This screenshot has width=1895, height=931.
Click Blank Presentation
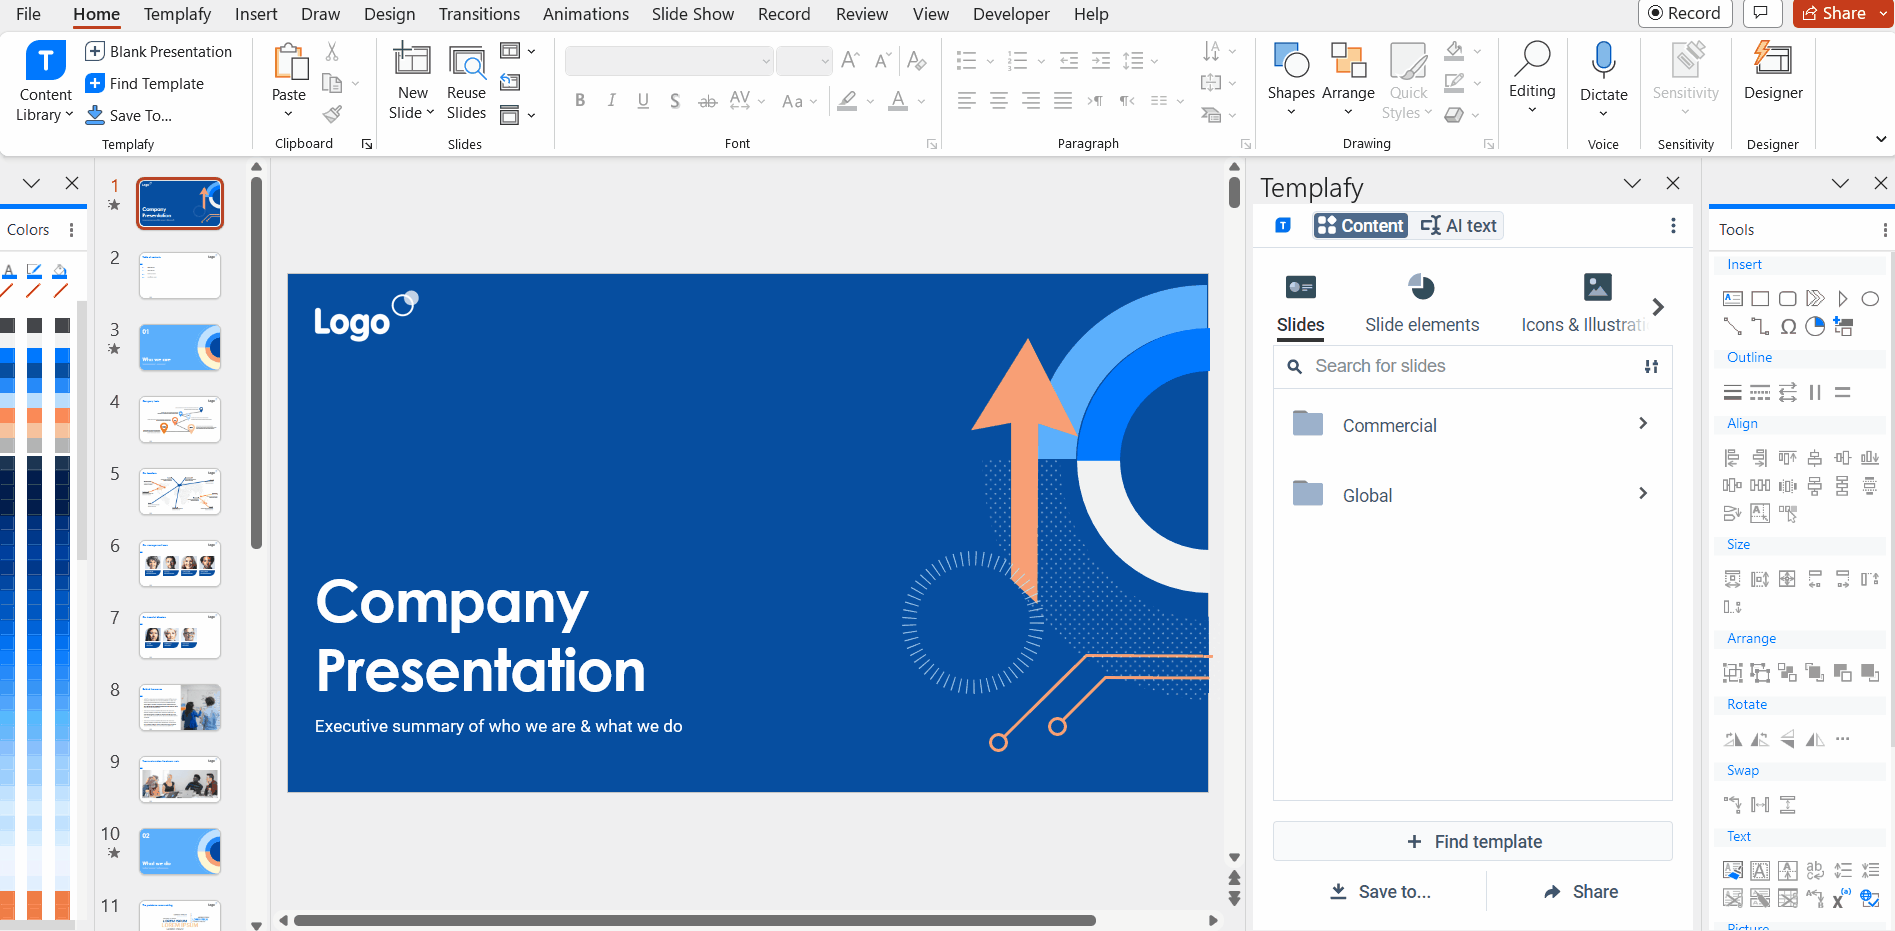click(x=161, y=51)
